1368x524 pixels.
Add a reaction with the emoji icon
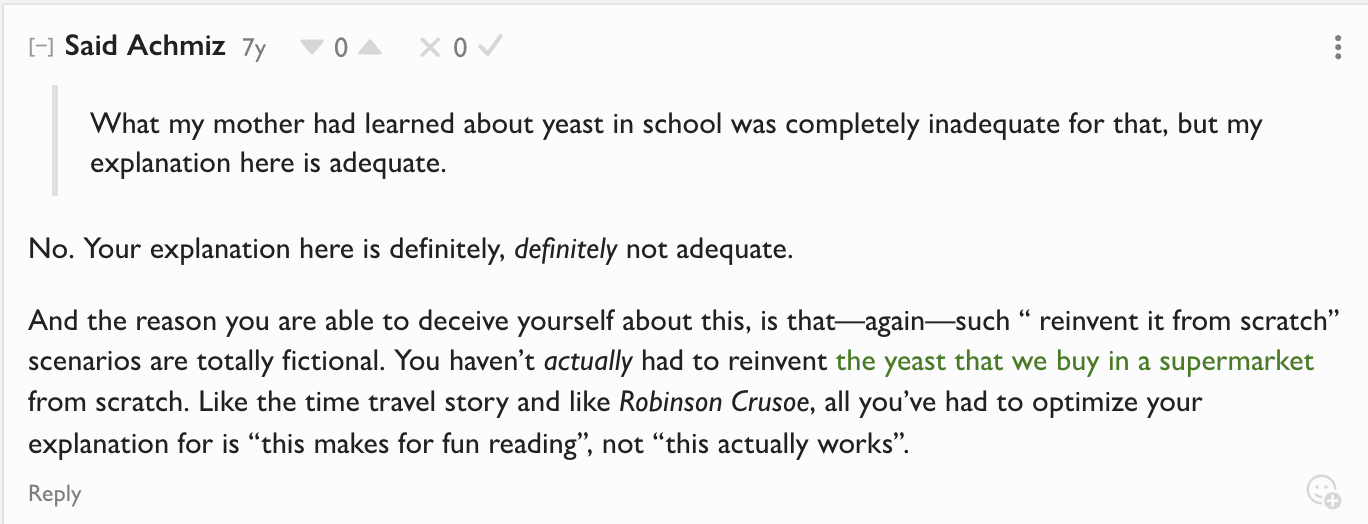(x=1322, y=490)
